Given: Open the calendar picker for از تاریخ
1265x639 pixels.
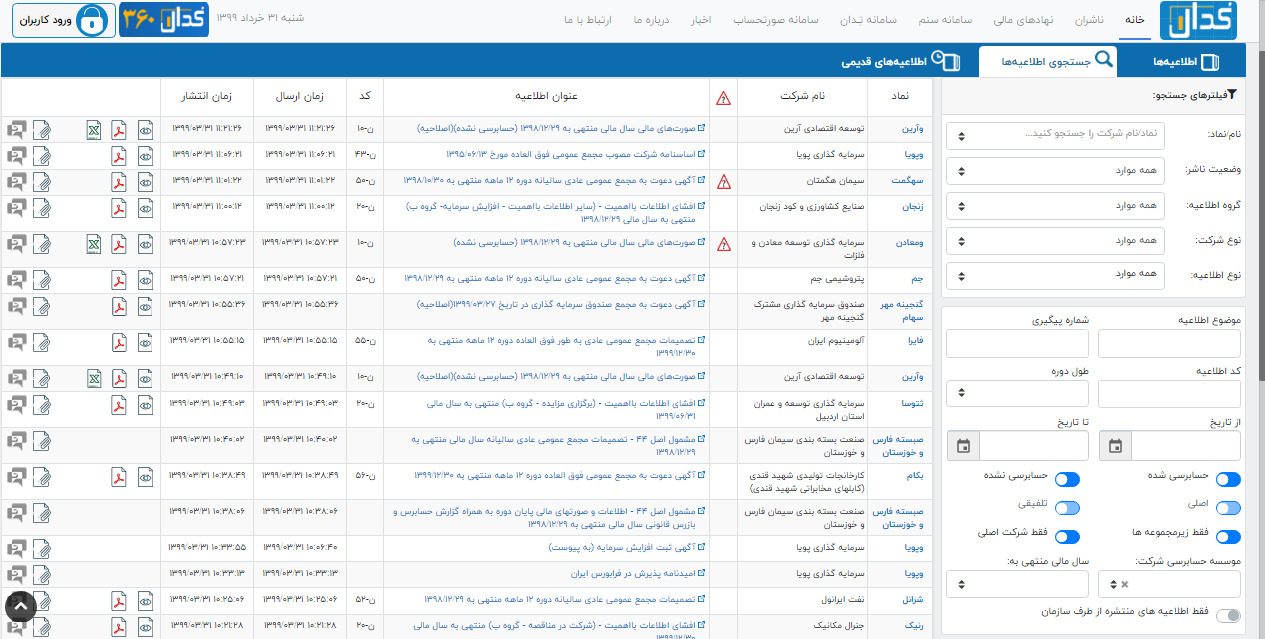Looking at the screenshot, I should pos(1115,446).
